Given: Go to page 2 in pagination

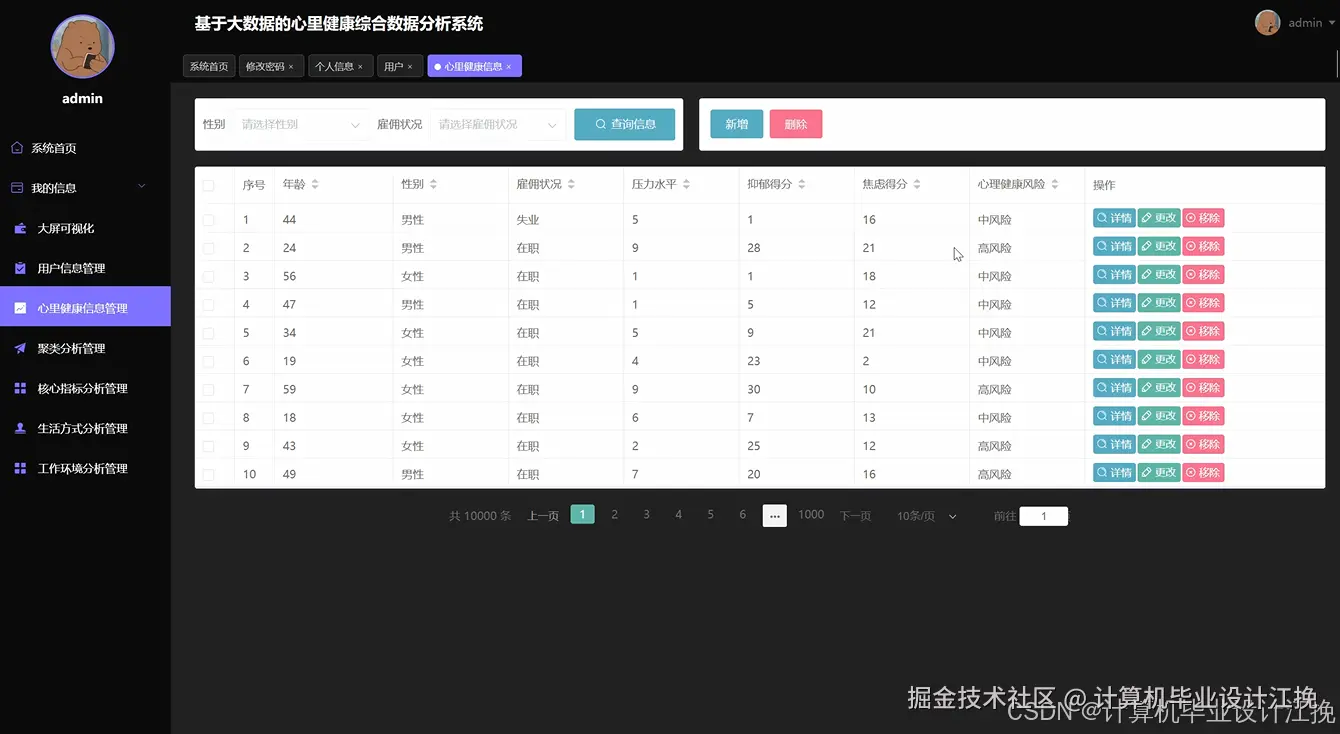Looking at the screenshot, I should 615,514.
